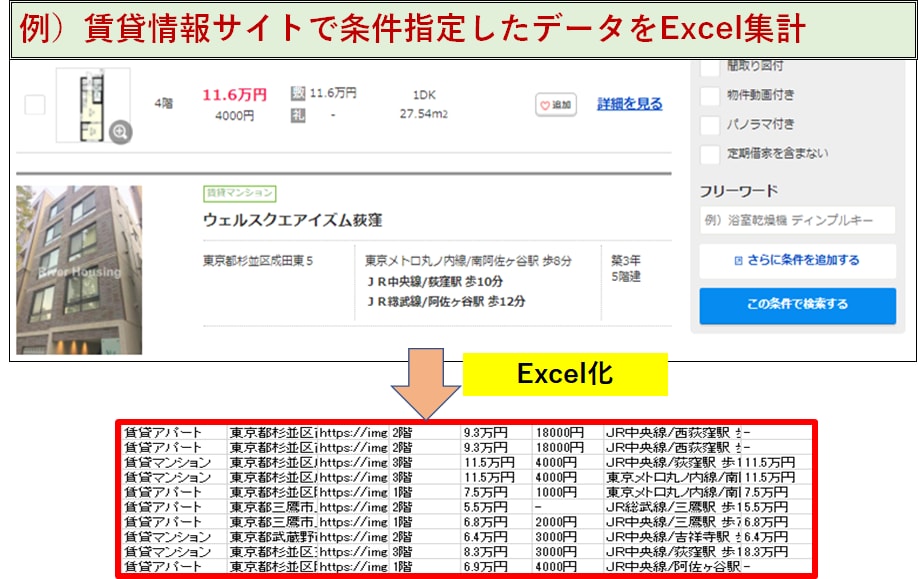Enable the パノラマ付き checkbox
The width and height of the screenshot is (918, 579).
[710, 125]
